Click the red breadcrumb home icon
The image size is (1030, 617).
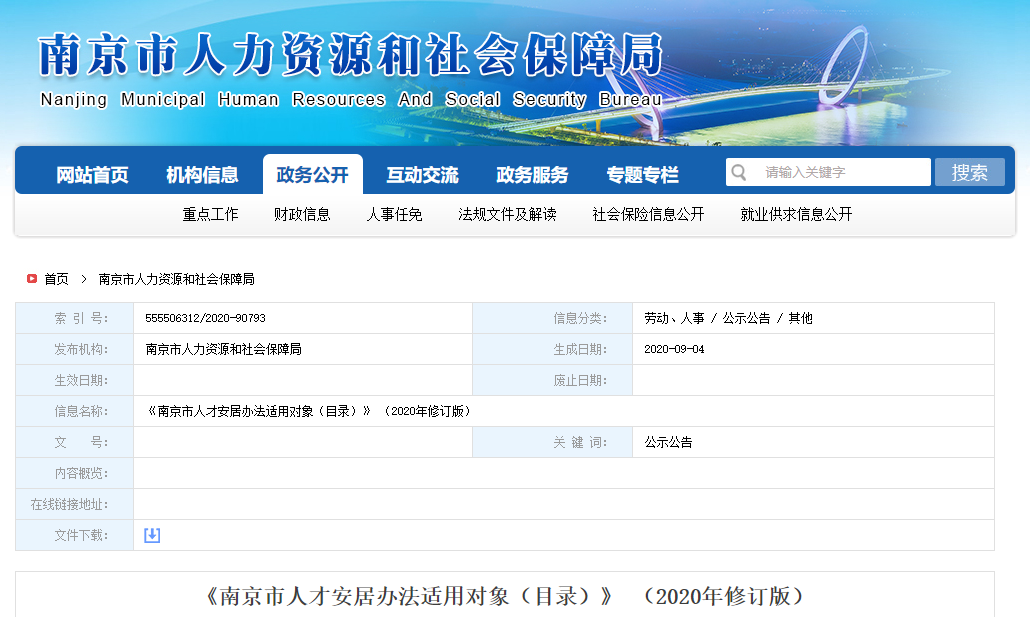(x=32, y=279)
